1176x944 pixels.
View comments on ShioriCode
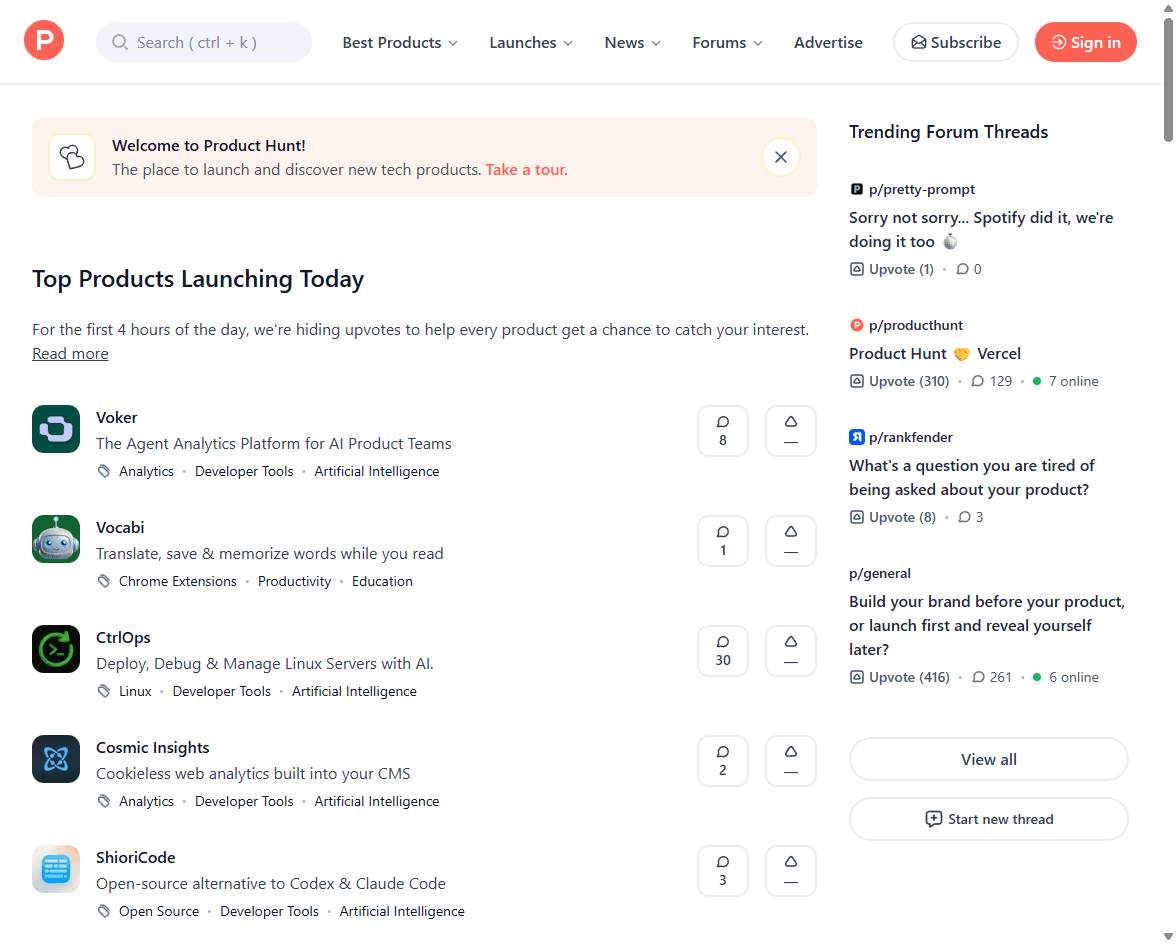723,871
